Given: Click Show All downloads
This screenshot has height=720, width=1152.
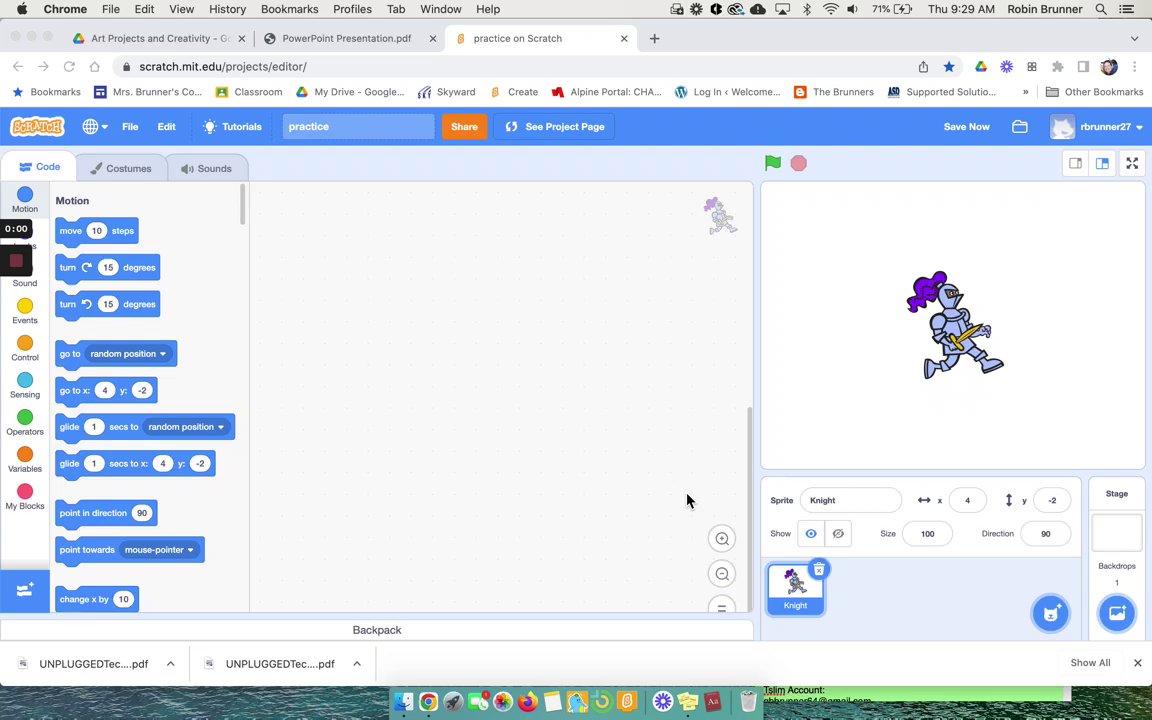Looking at the screenshot, I should coord(1090,663).
